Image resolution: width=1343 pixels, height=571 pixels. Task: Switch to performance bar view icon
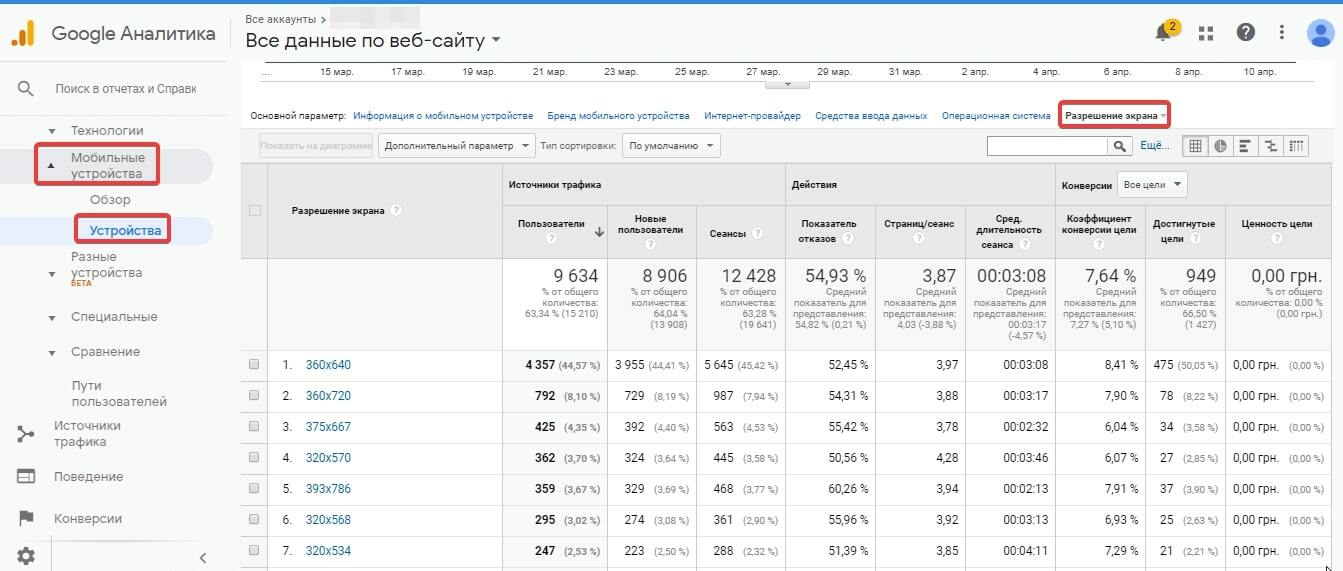coord(1246,146)
